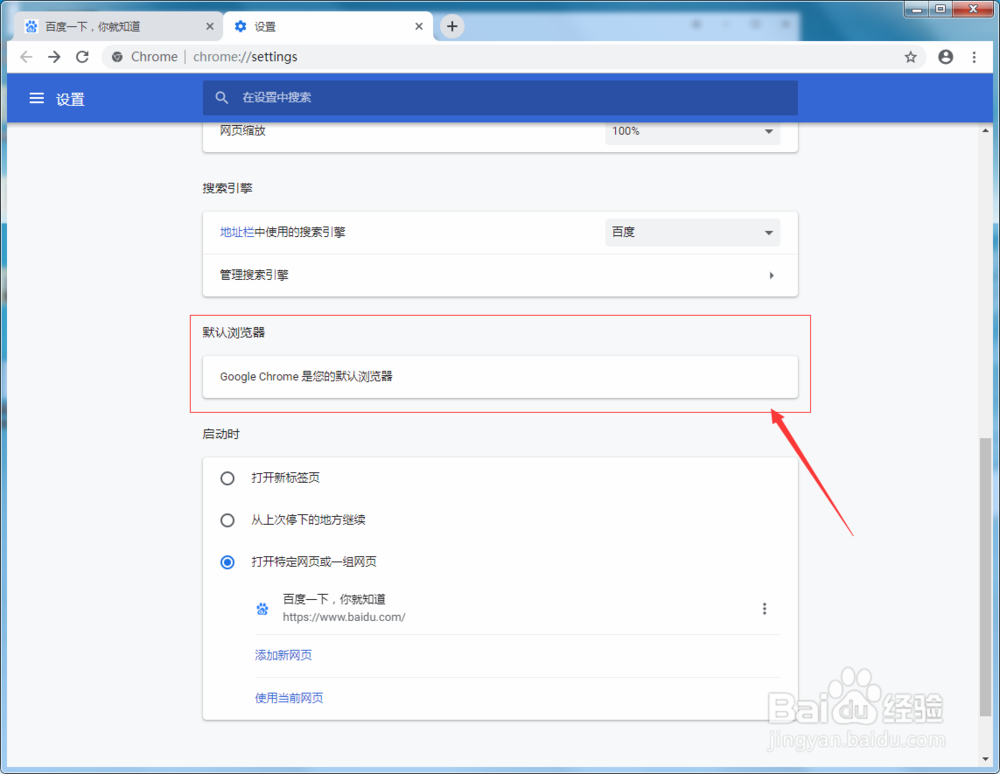The height and width of the screenshot is (774, 1000).
Task: Click the 启动时 section heading
Action: click(x=221, y=434)
